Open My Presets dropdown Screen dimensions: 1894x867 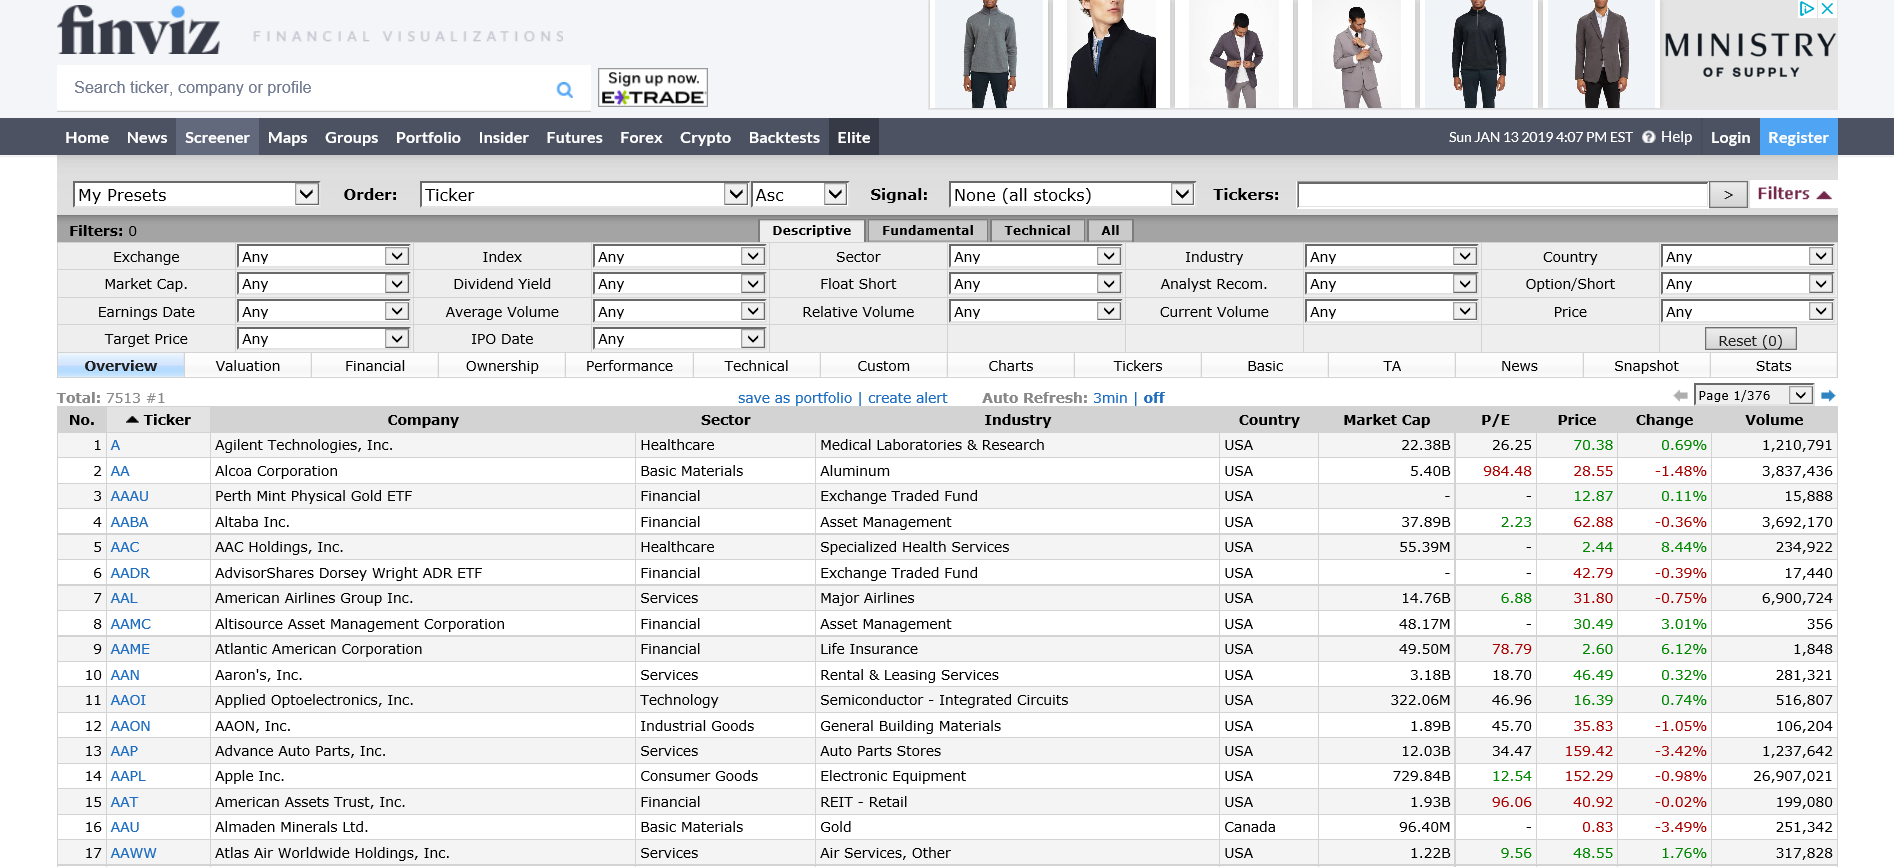[x=196, y=194]
